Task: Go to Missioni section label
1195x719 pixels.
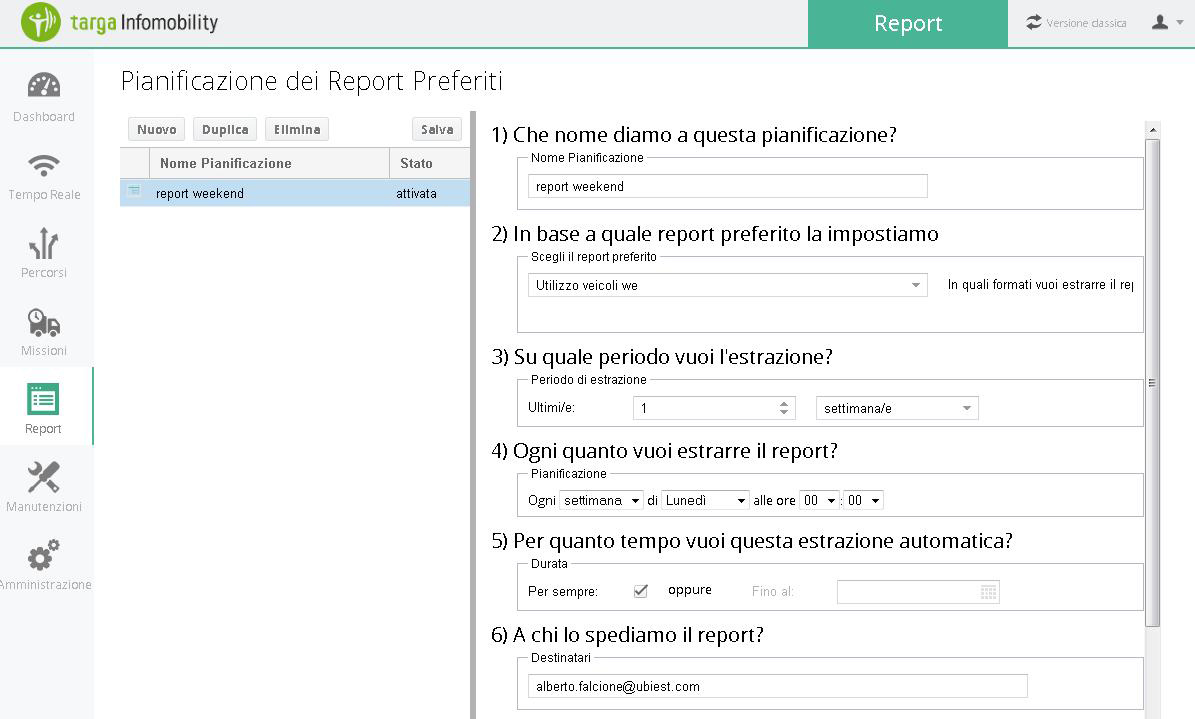Action: coord(43,351)
